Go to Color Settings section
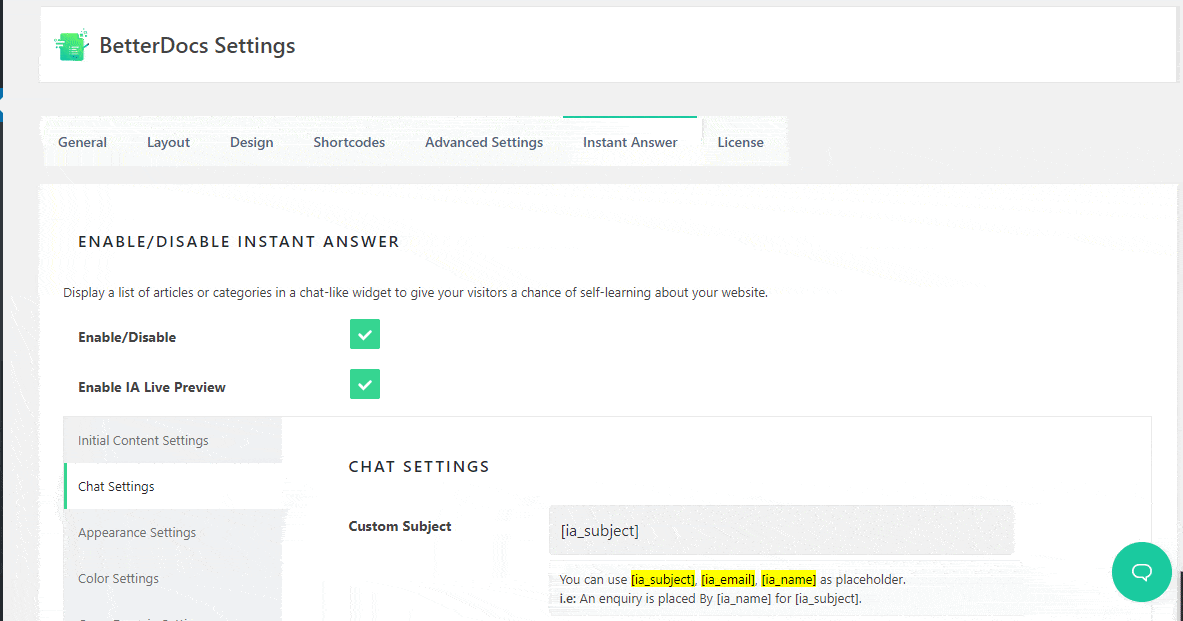1183x621 pixels. tap(118, 578)
